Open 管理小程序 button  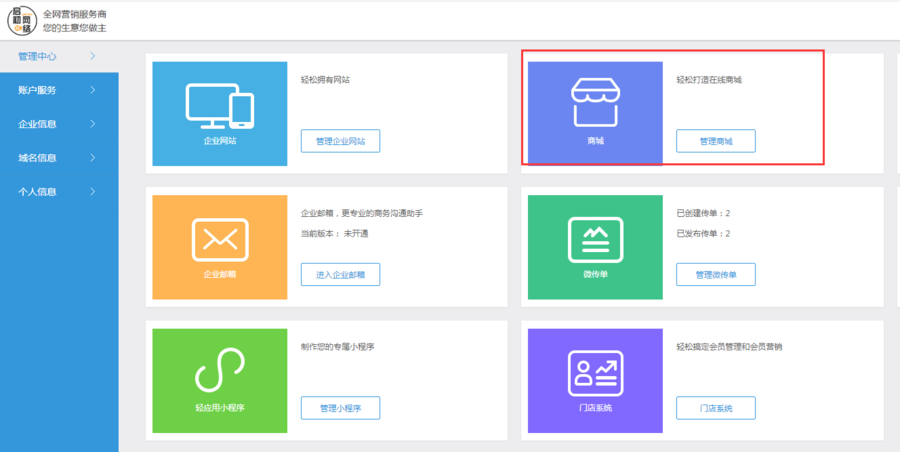tap(340, 408)
